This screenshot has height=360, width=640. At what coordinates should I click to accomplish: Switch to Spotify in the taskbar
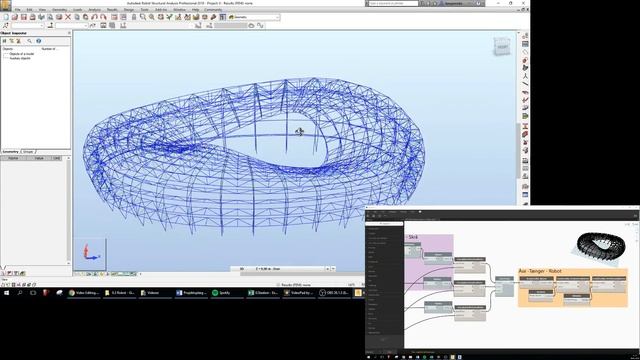(226, 293)
